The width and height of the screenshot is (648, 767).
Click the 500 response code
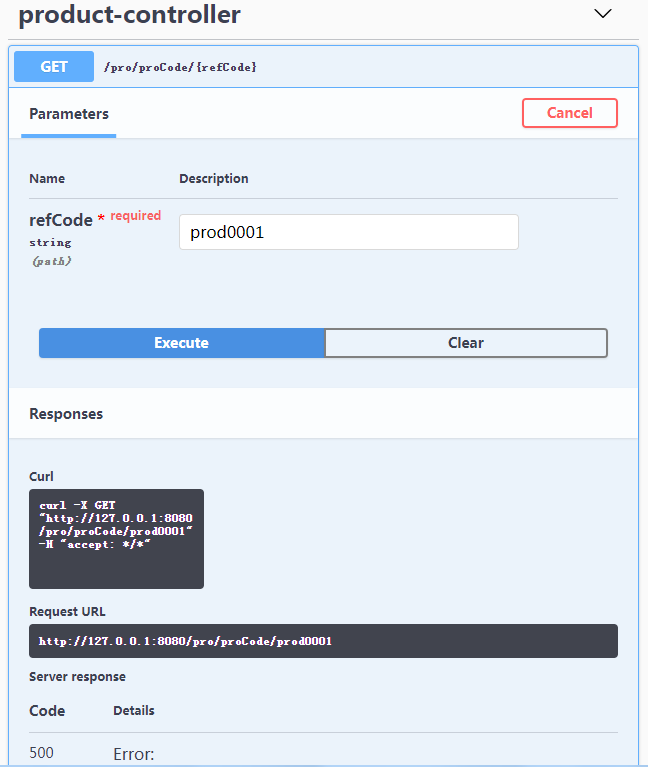41,753
